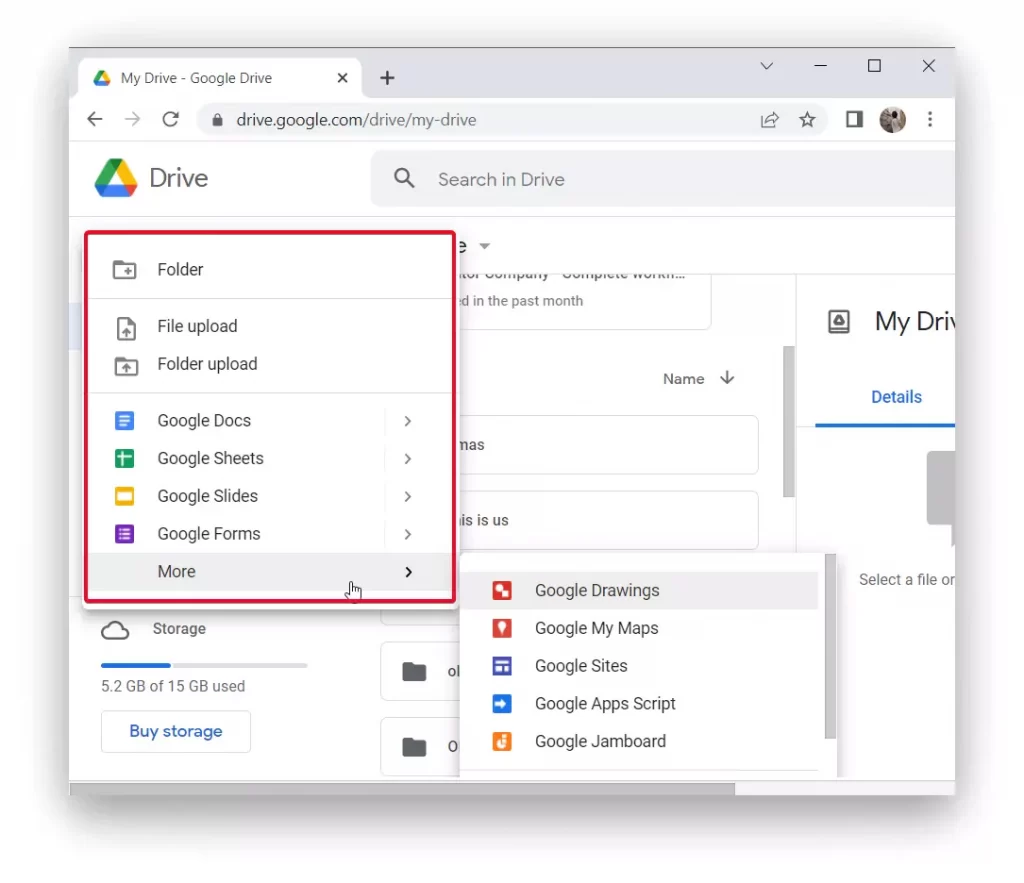
Task: Click the Google Drawings icon
Action: pyautogui.click(x=502, y=590)
